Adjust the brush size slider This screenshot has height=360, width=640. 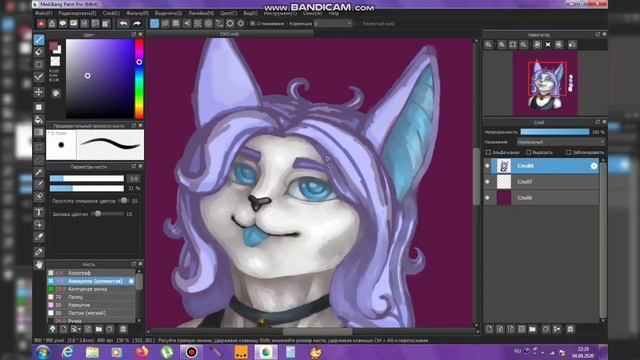[x=87, y=178]
